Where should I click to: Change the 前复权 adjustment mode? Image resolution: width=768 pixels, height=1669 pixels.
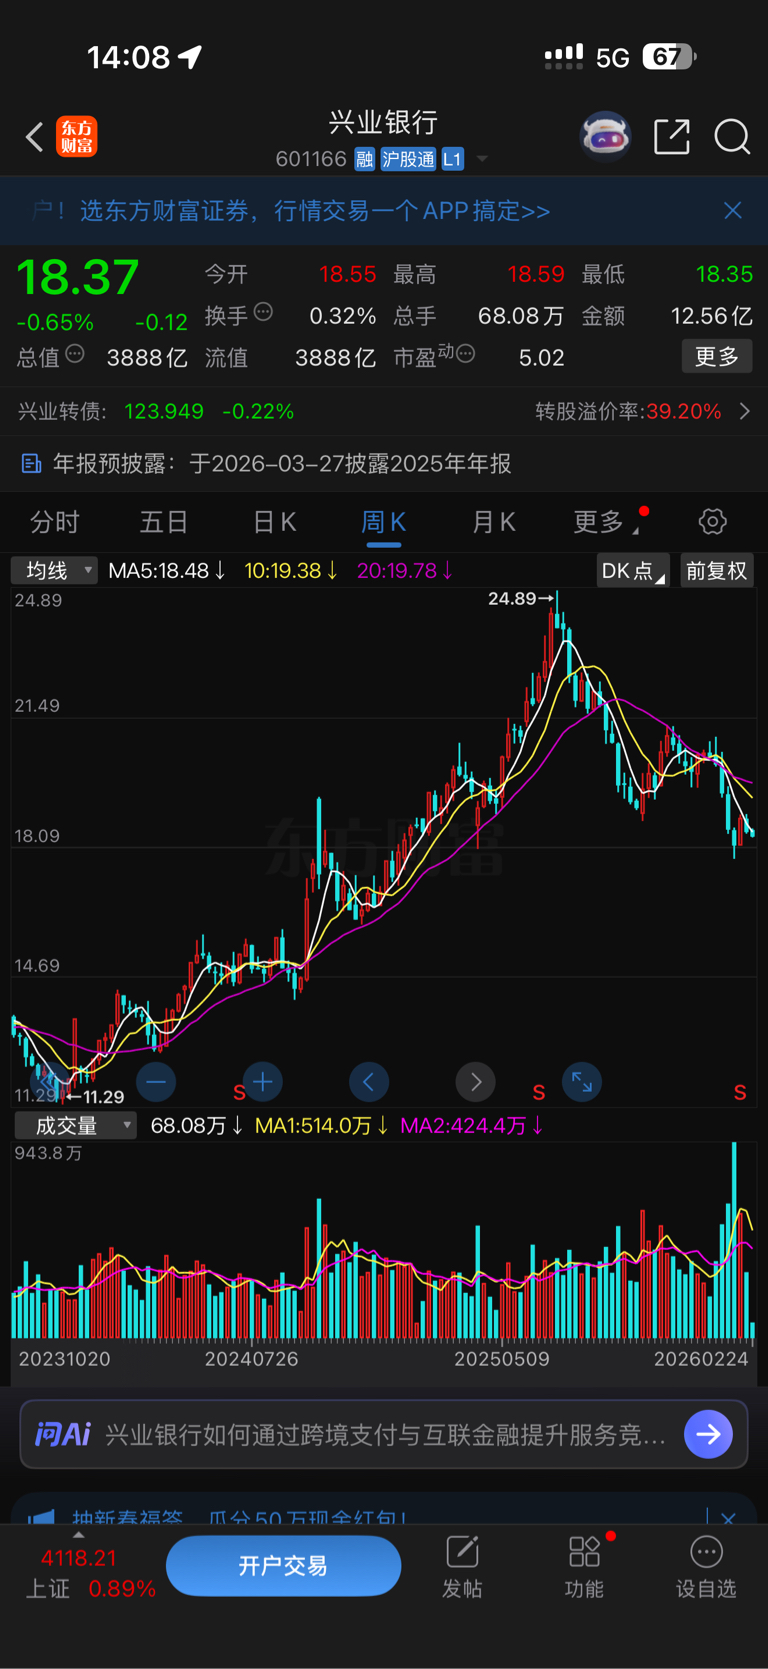(716, 571)
